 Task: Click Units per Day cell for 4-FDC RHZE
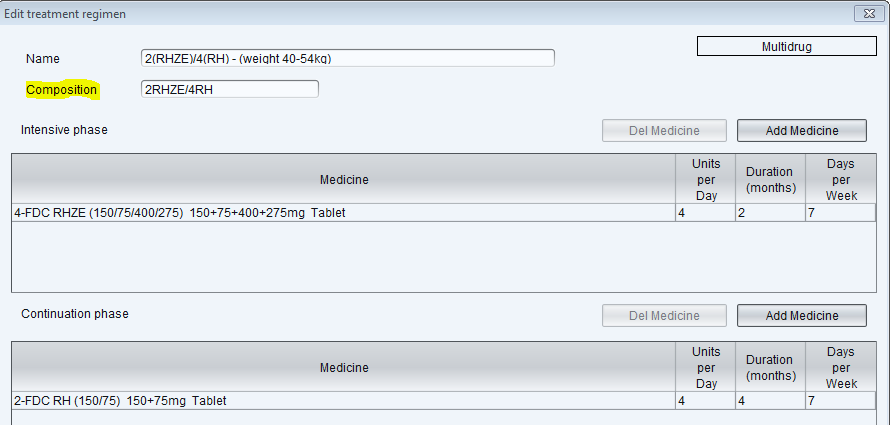pos(706,213)
